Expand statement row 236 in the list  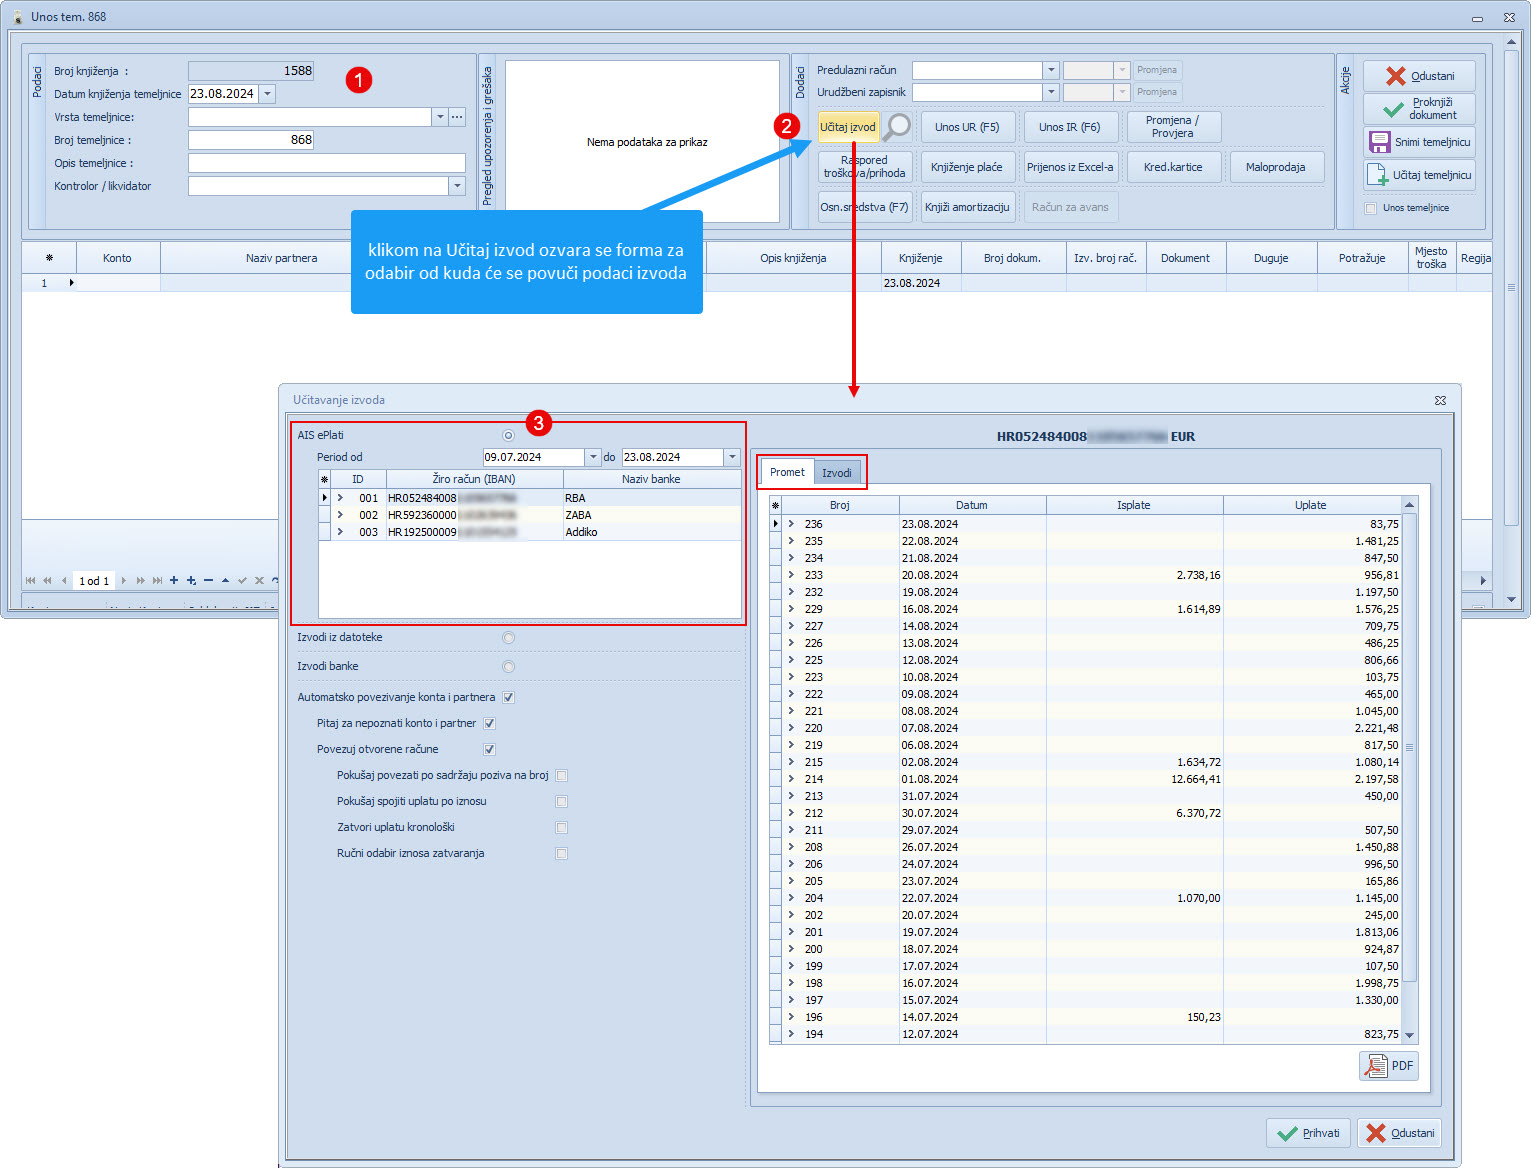click(x=791, y=524)
